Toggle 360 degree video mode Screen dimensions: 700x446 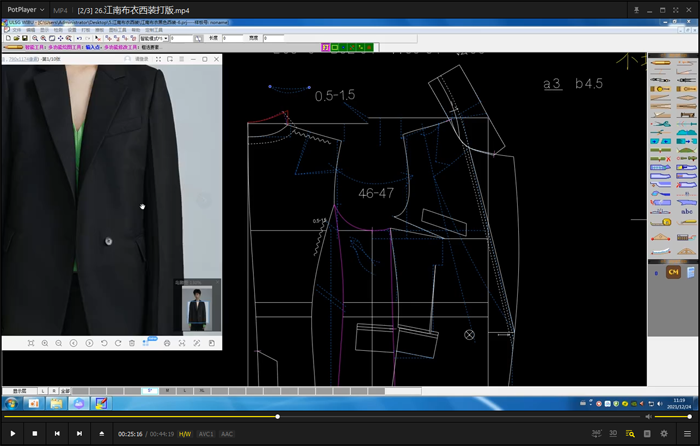pos(596,433)
